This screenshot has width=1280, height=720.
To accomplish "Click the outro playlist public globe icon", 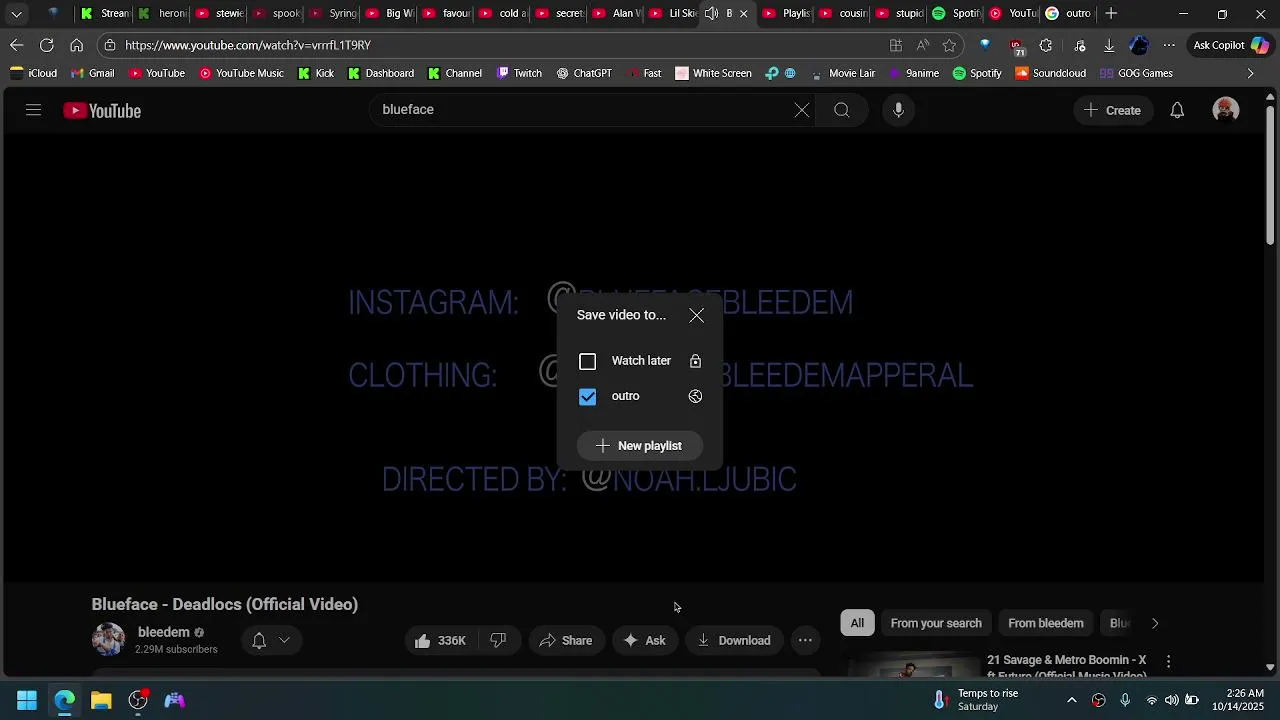I will pyautogui.click(x=695, y=397).
